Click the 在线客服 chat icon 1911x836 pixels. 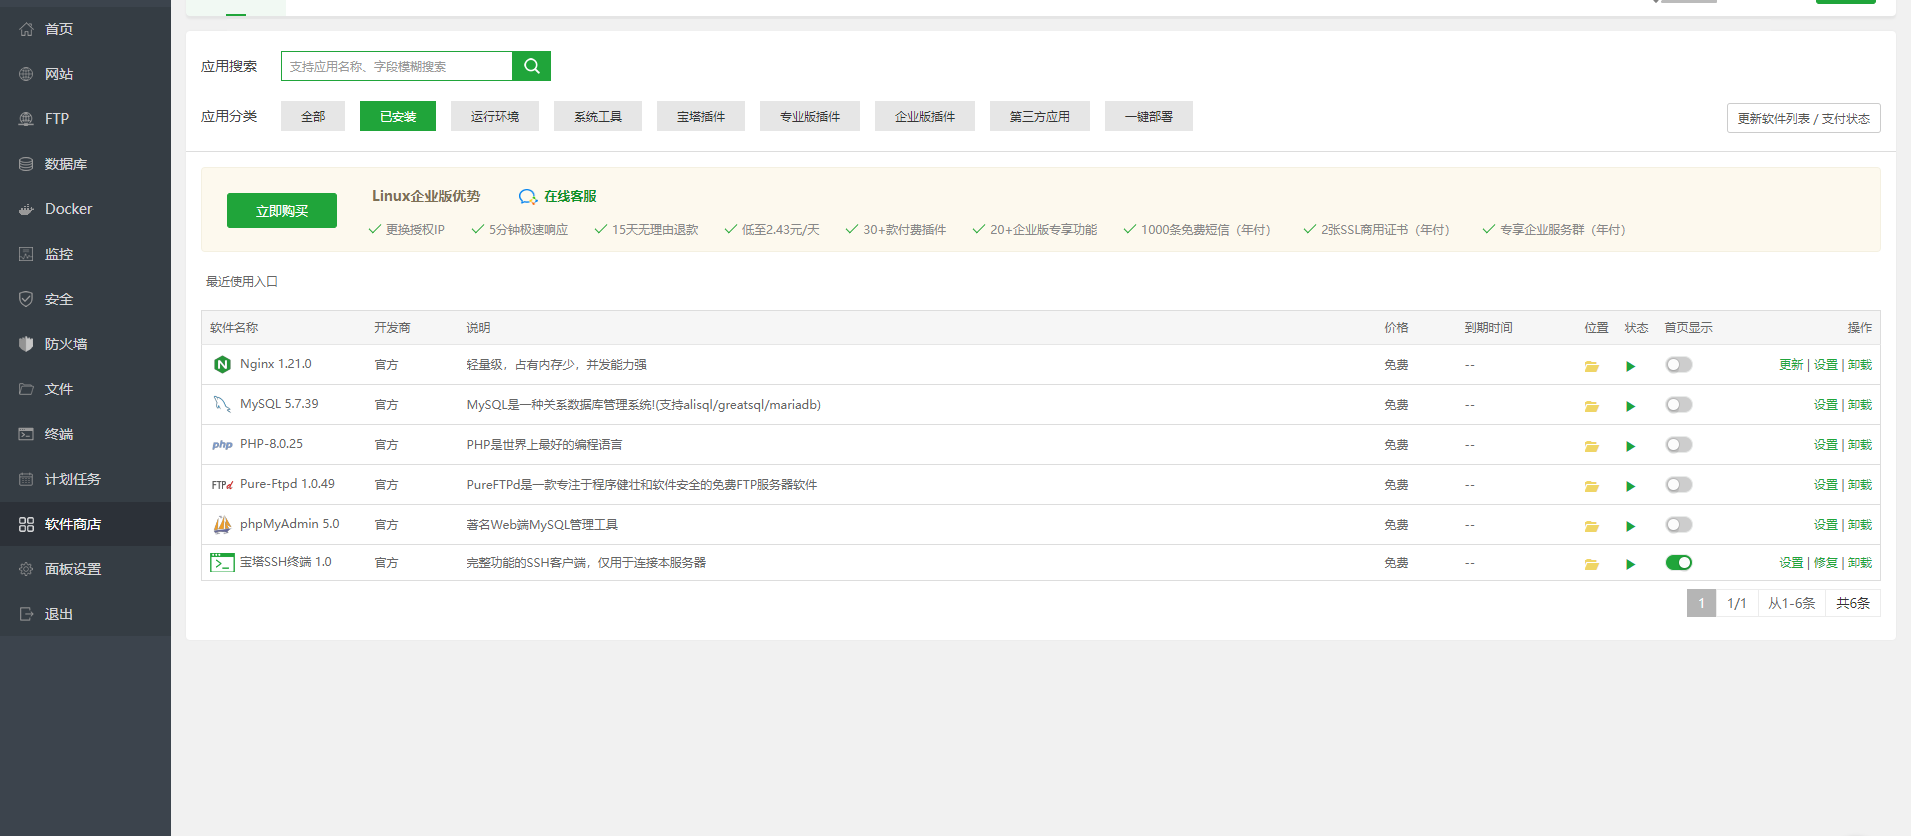tap(528, 197)
